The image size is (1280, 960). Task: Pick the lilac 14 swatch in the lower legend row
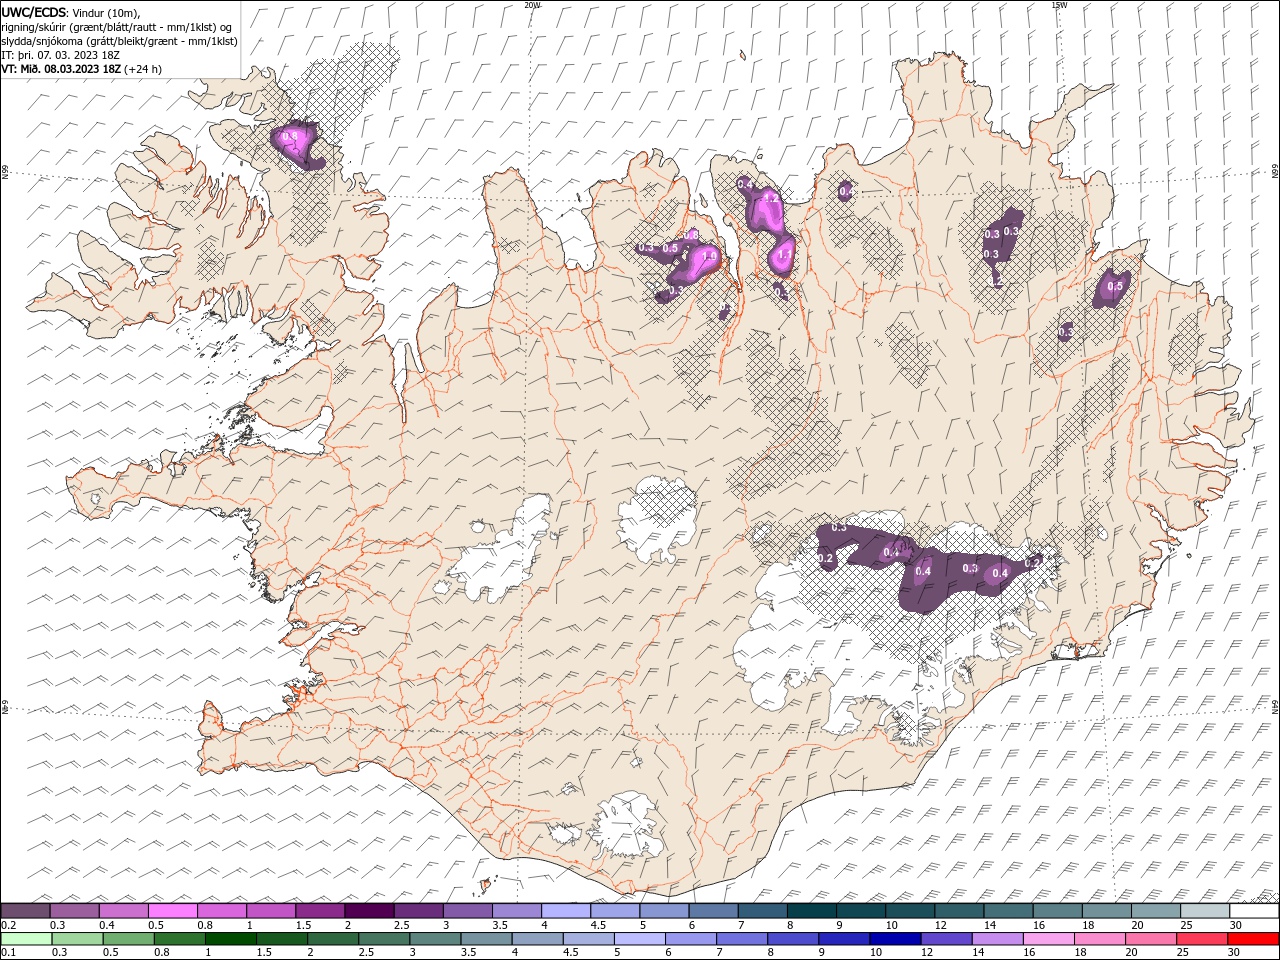coord(997,939)
